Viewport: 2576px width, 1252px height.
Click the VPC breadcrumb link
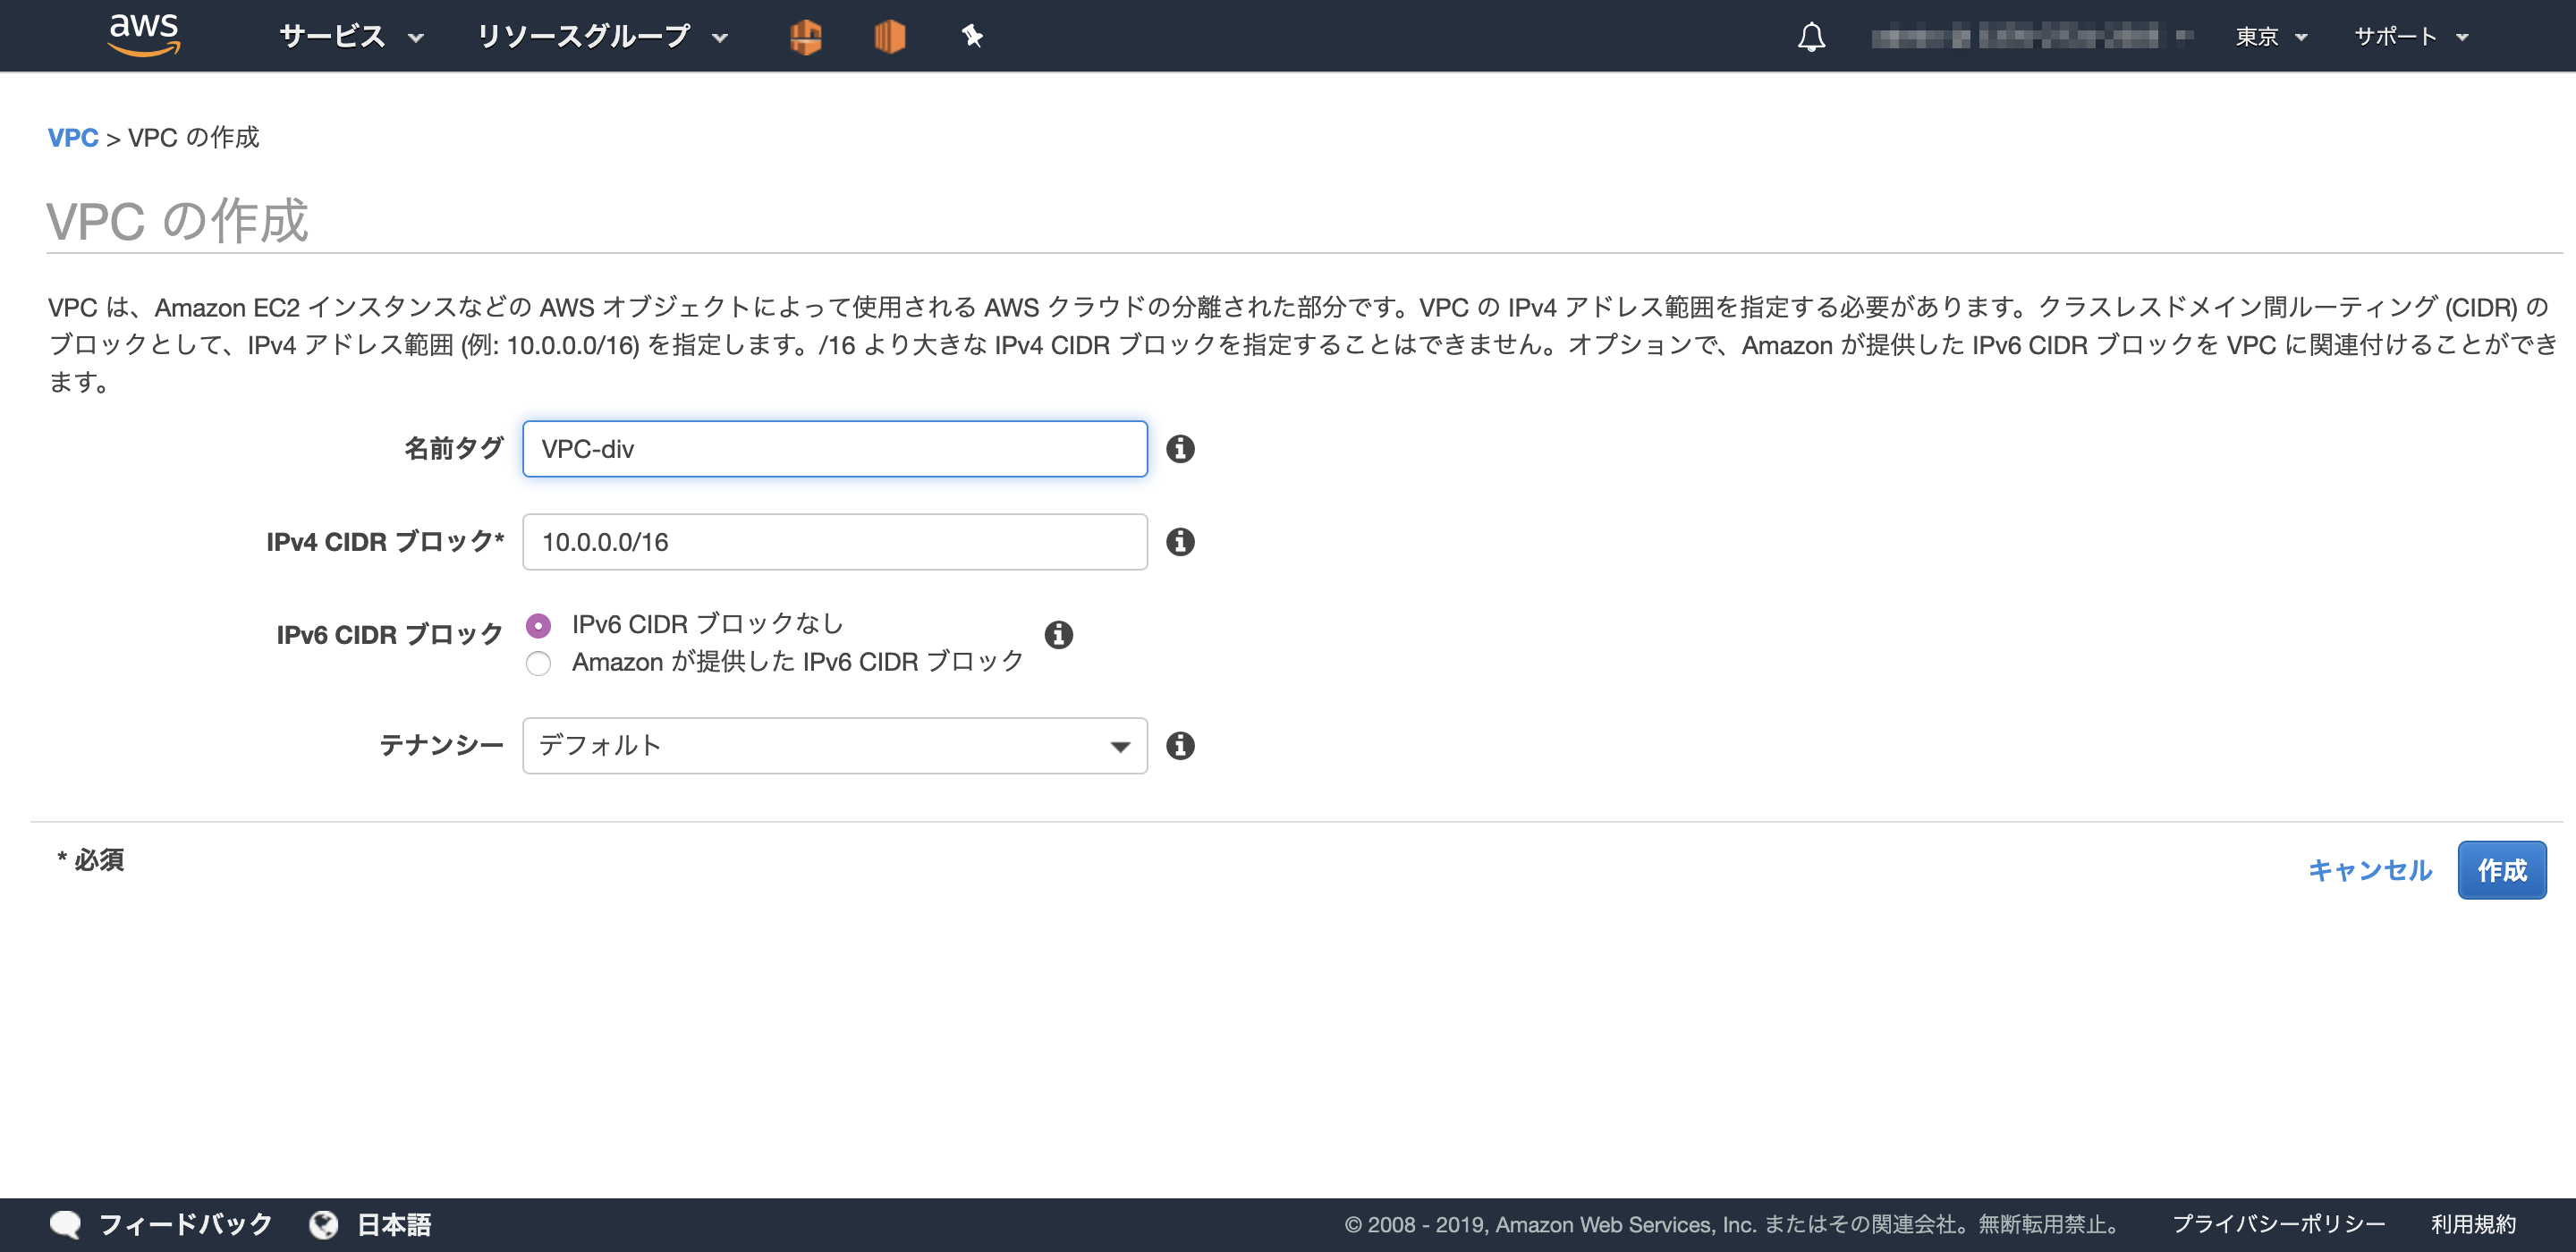pos(73,137)
